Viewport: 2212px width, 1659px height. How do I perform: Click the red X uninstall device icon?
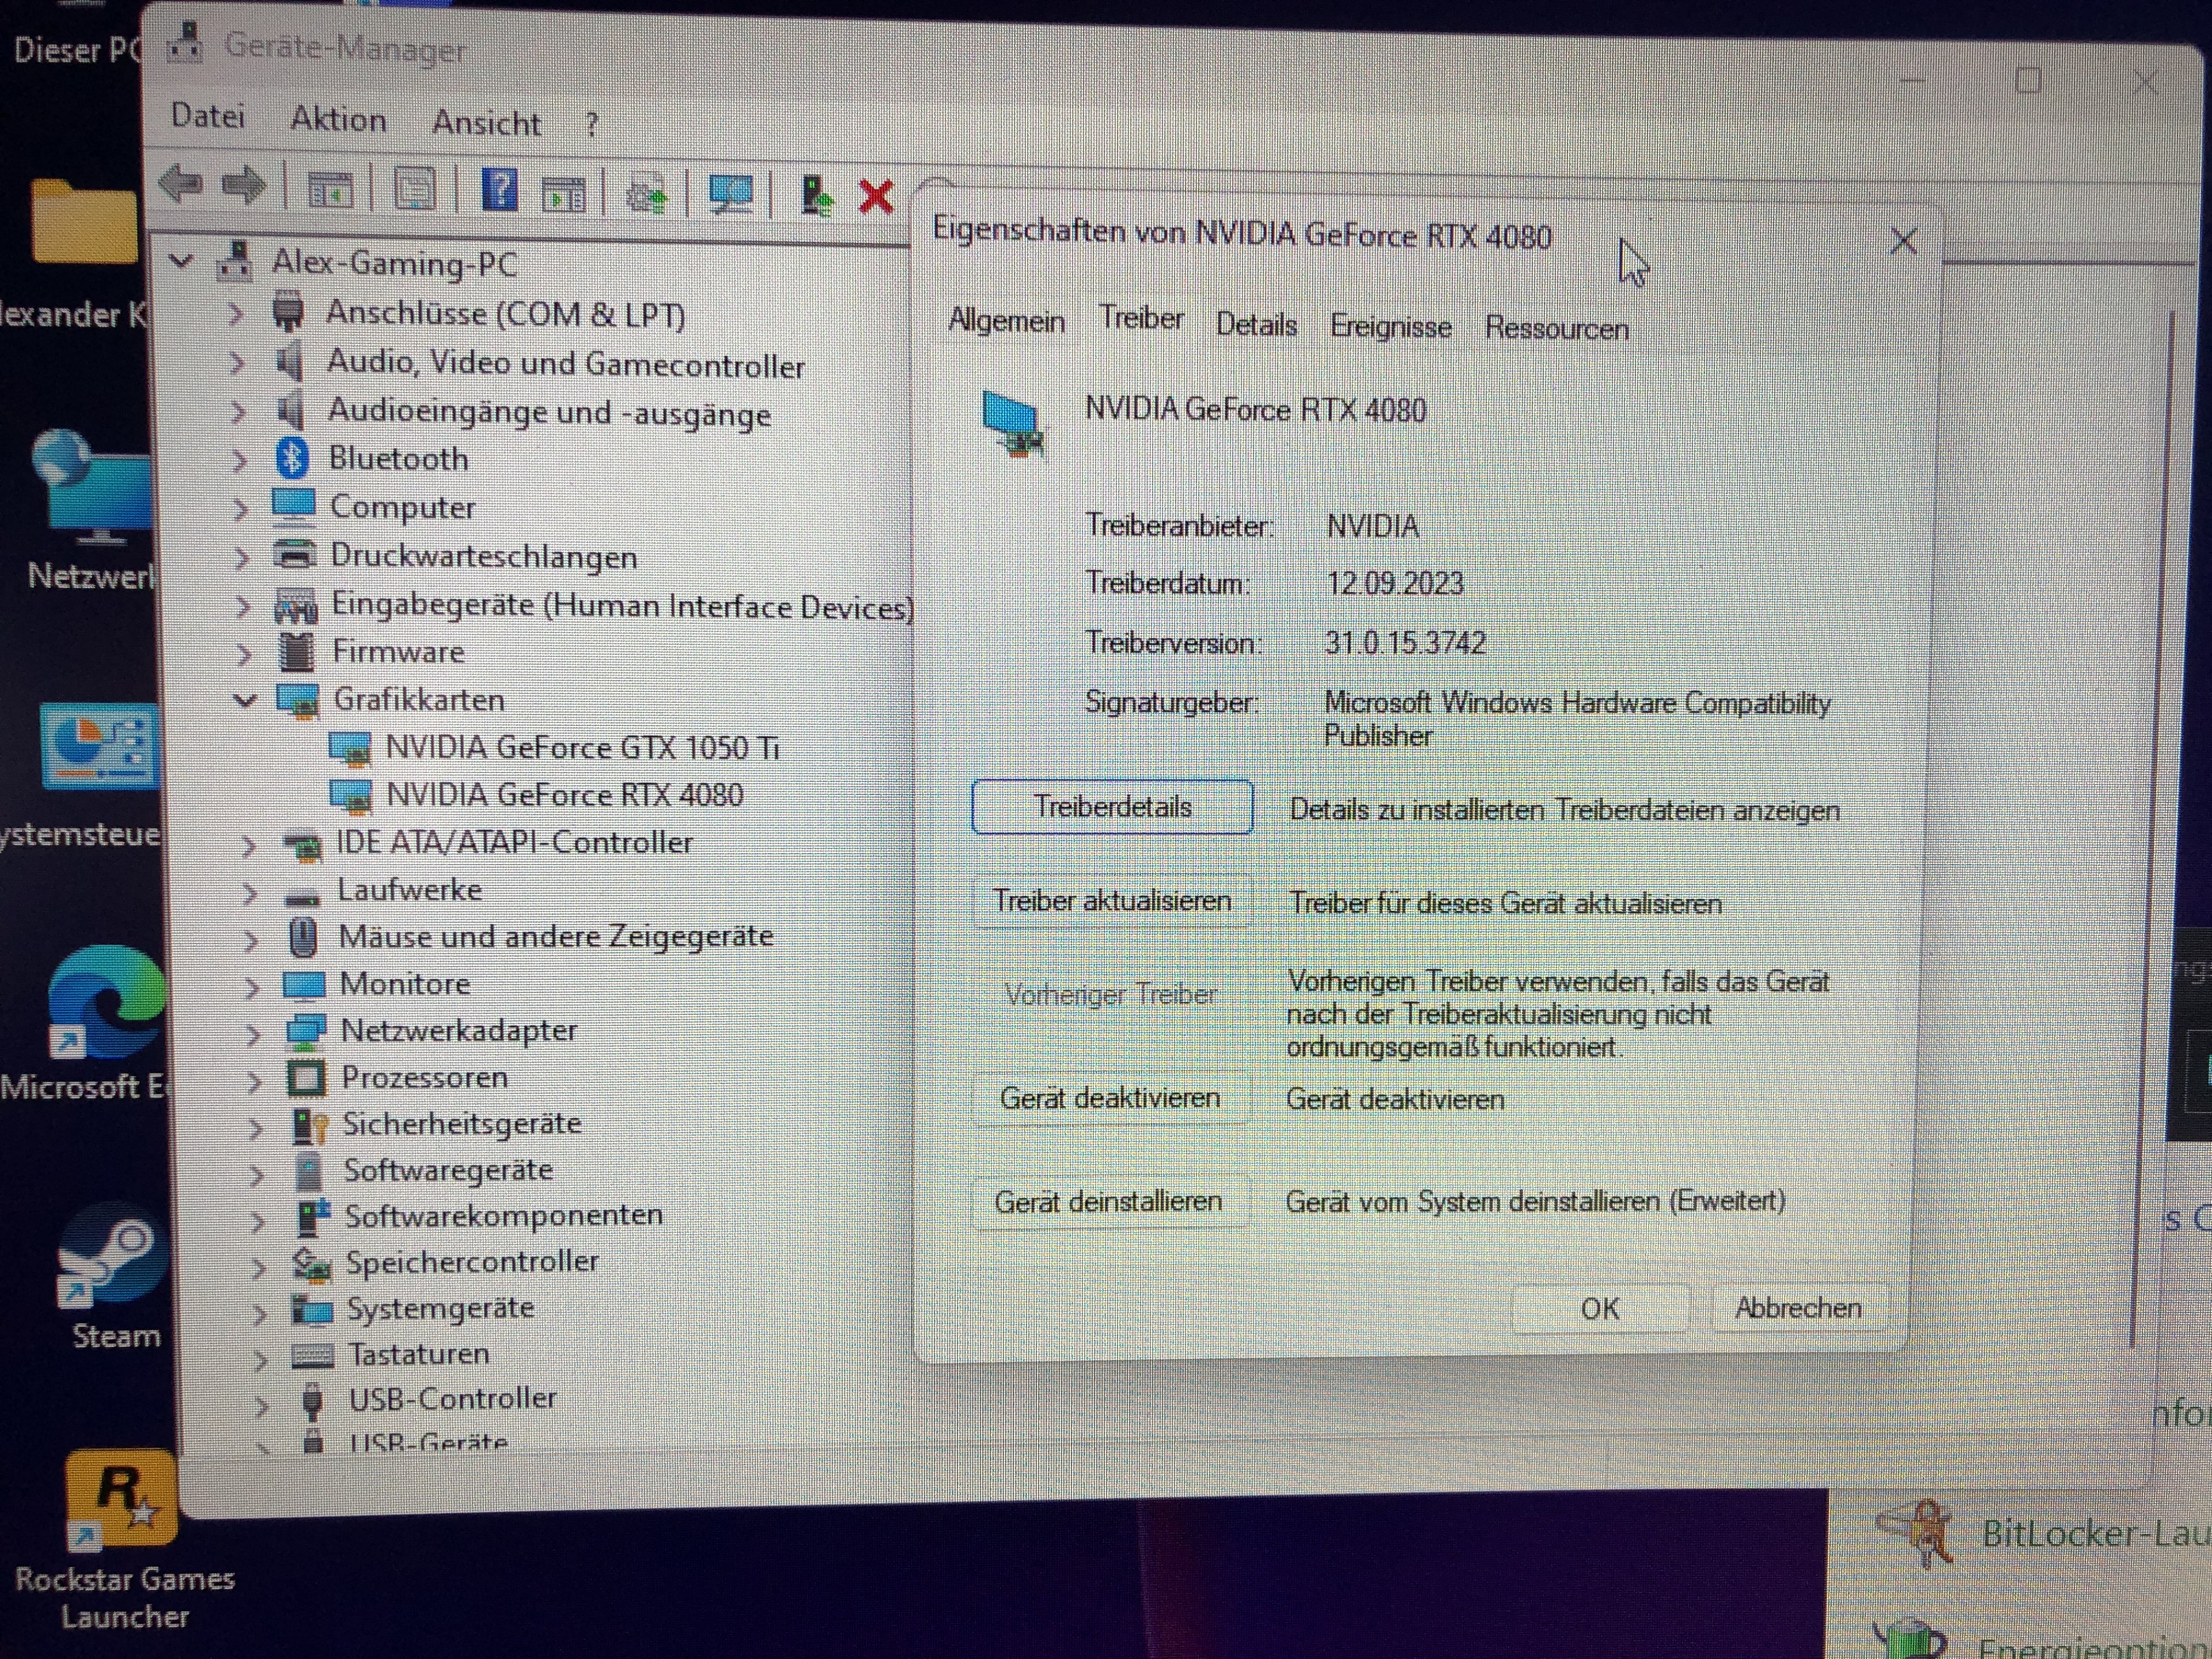pos(876,196)
